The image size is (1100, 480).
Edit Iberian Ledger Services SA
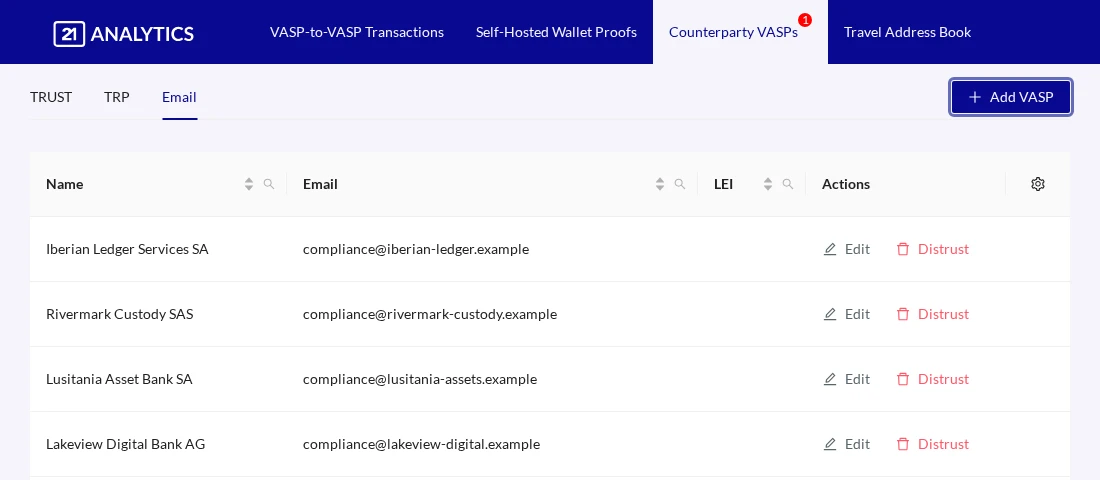point(847,249)
